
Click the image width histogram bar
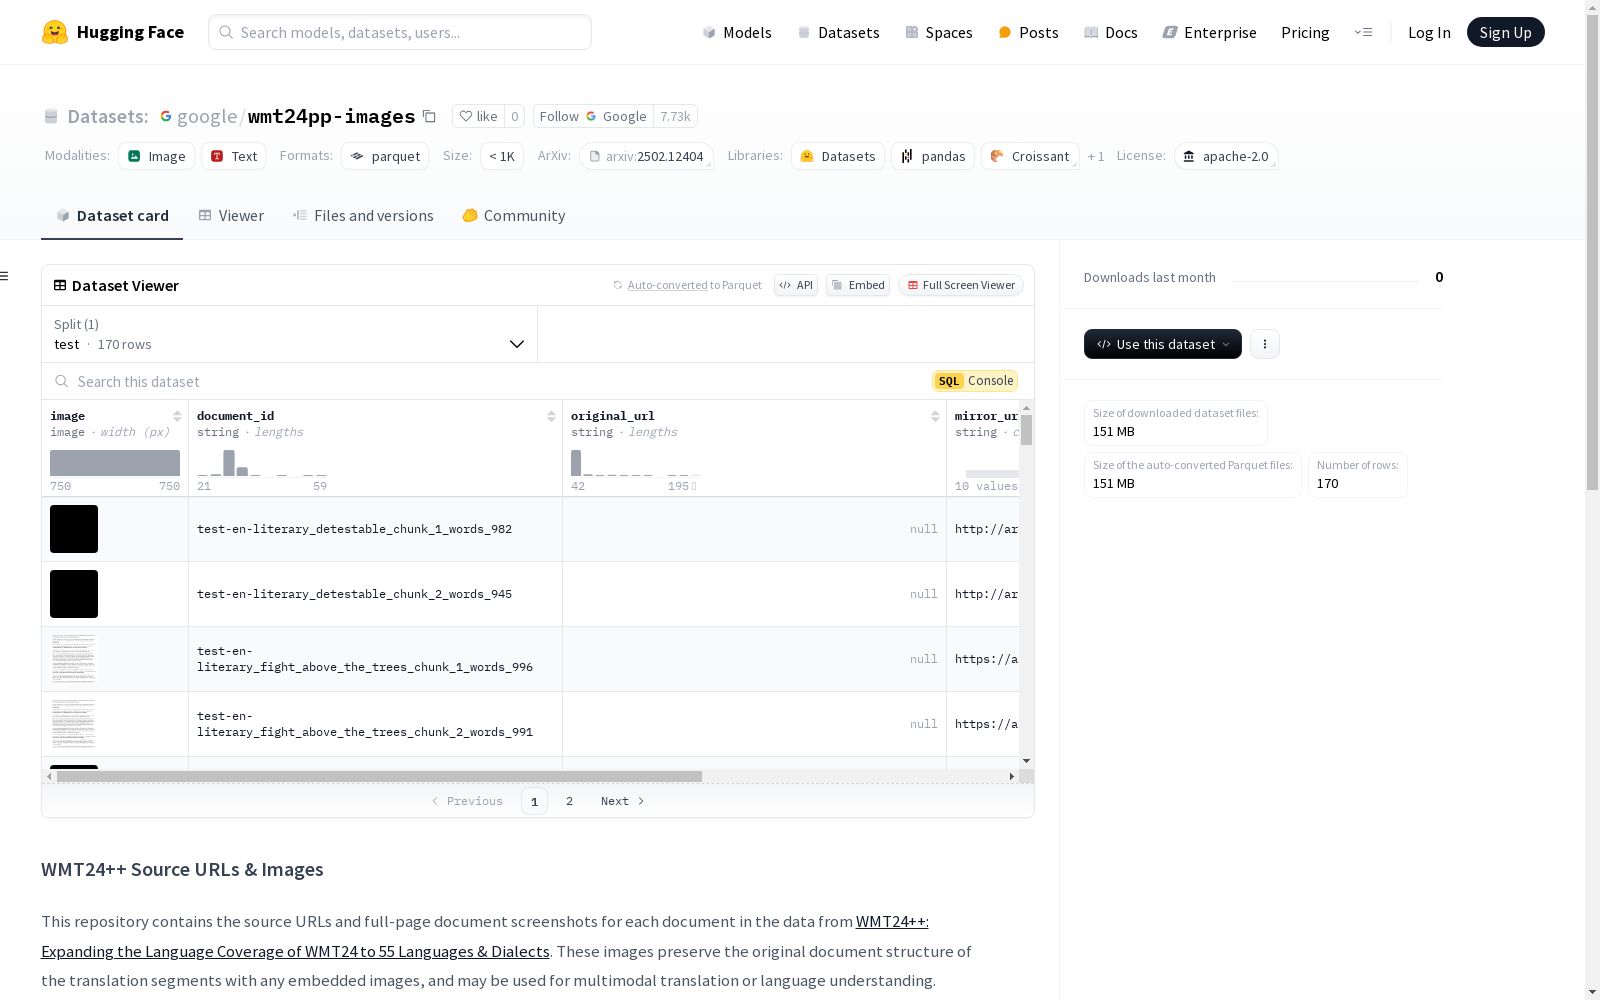click(115, 463)
